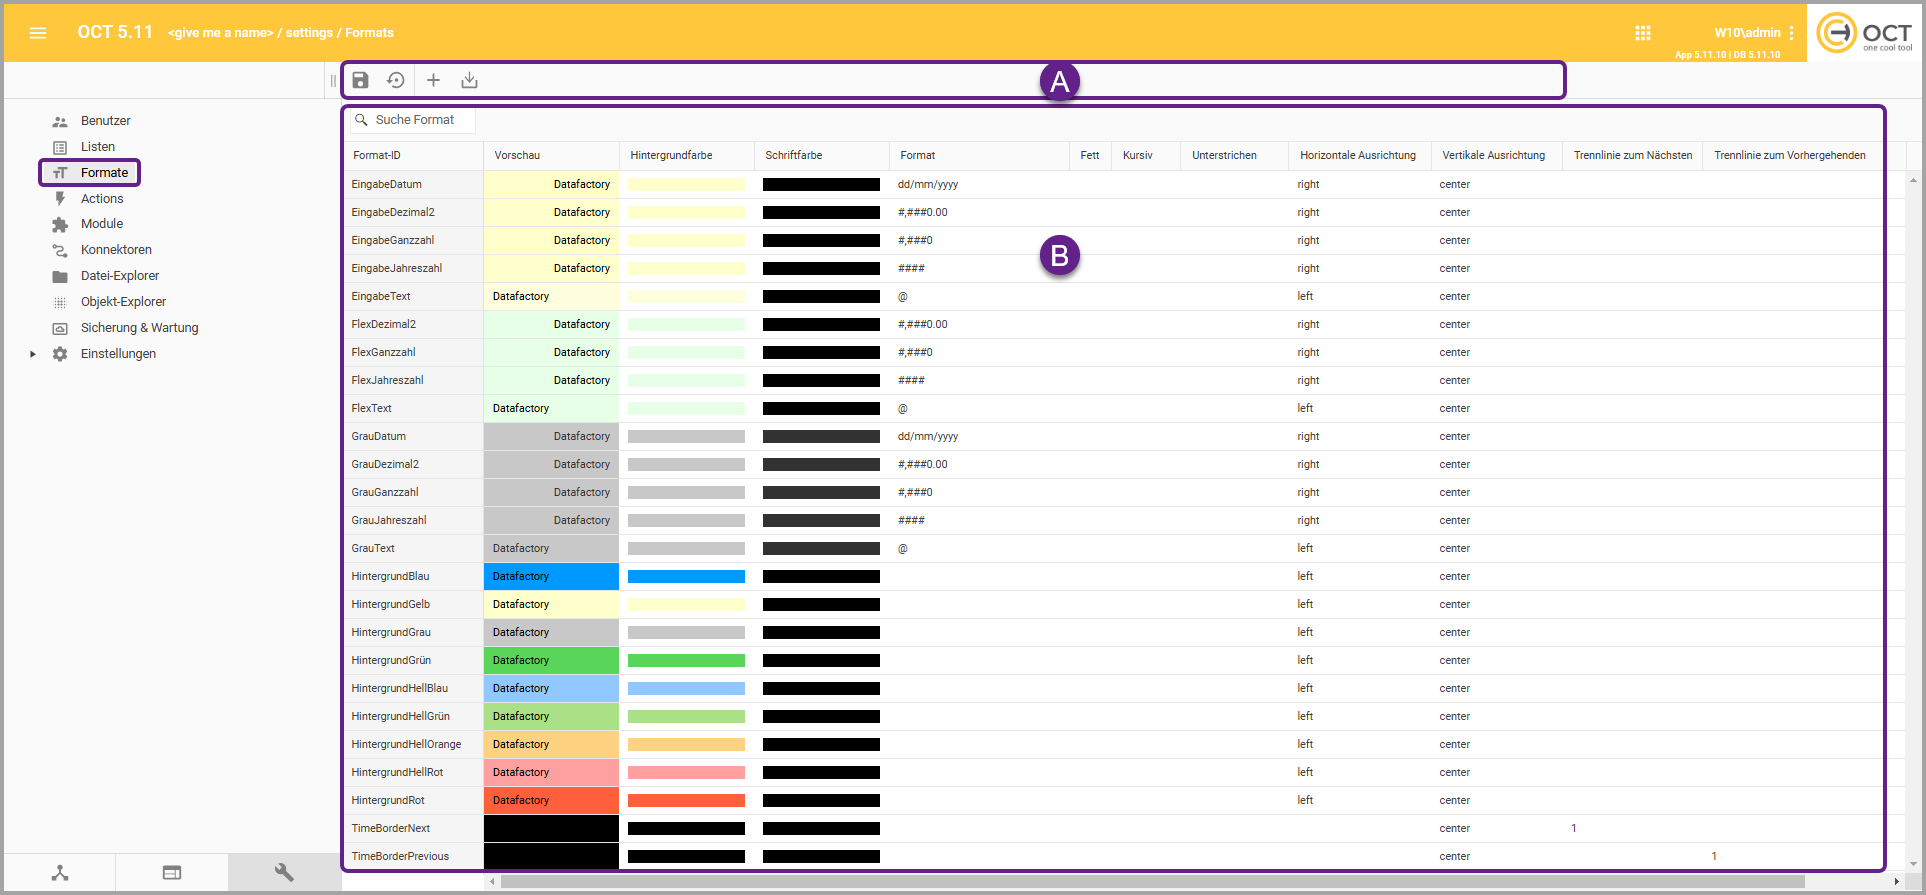The image size is (1926, 895).
Task: Switch to the wrench settings tab at bottom
Action: (284, 872)
